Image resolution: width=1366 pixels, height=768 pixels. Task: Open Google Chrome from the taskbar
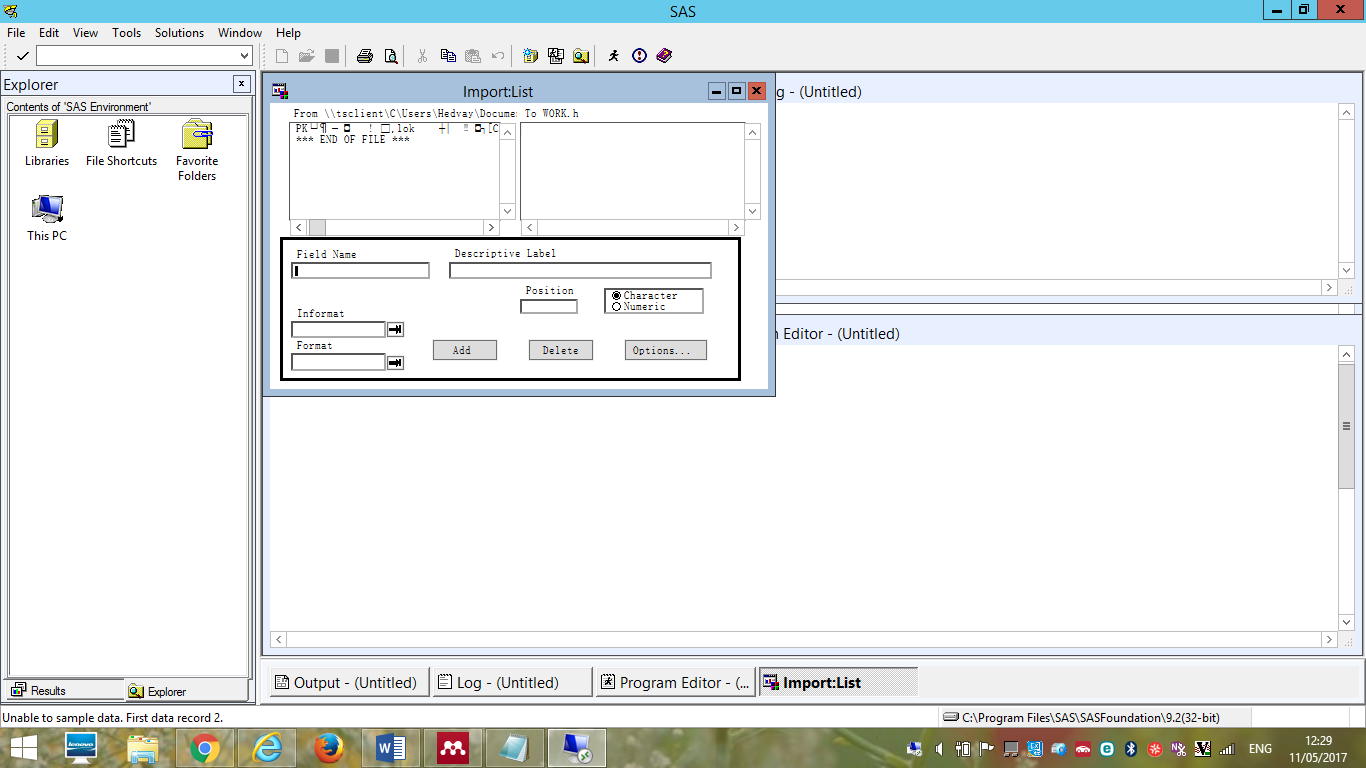click(x=205, y=748)
